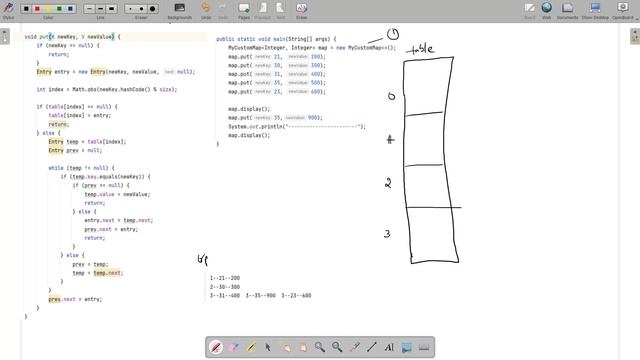Open the Documents view
This screenshot has width=640, height=360.
[x=567, y=10]
